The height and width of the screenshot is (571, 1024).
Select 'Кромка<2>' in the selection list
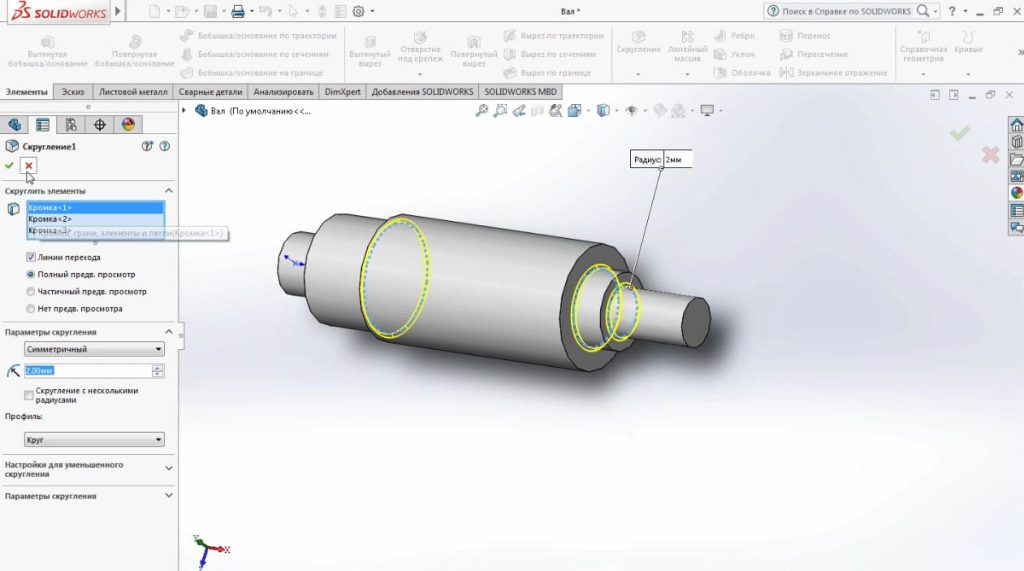pos(95,219)
